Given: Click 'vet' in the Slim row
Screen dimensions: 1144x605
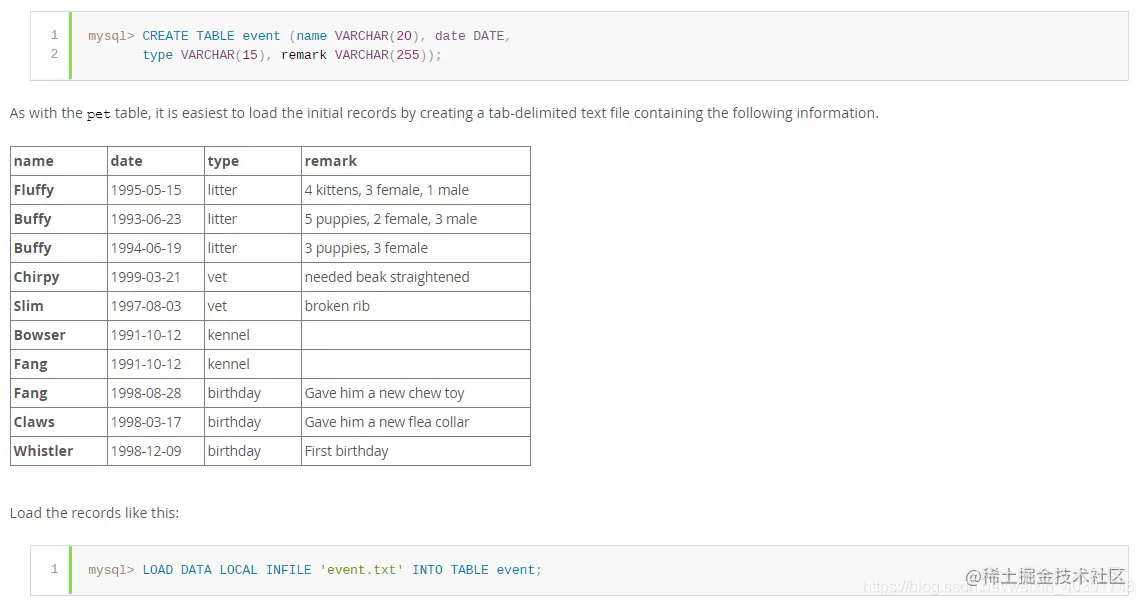Looking at the screenshot, I should click(217, 306).
